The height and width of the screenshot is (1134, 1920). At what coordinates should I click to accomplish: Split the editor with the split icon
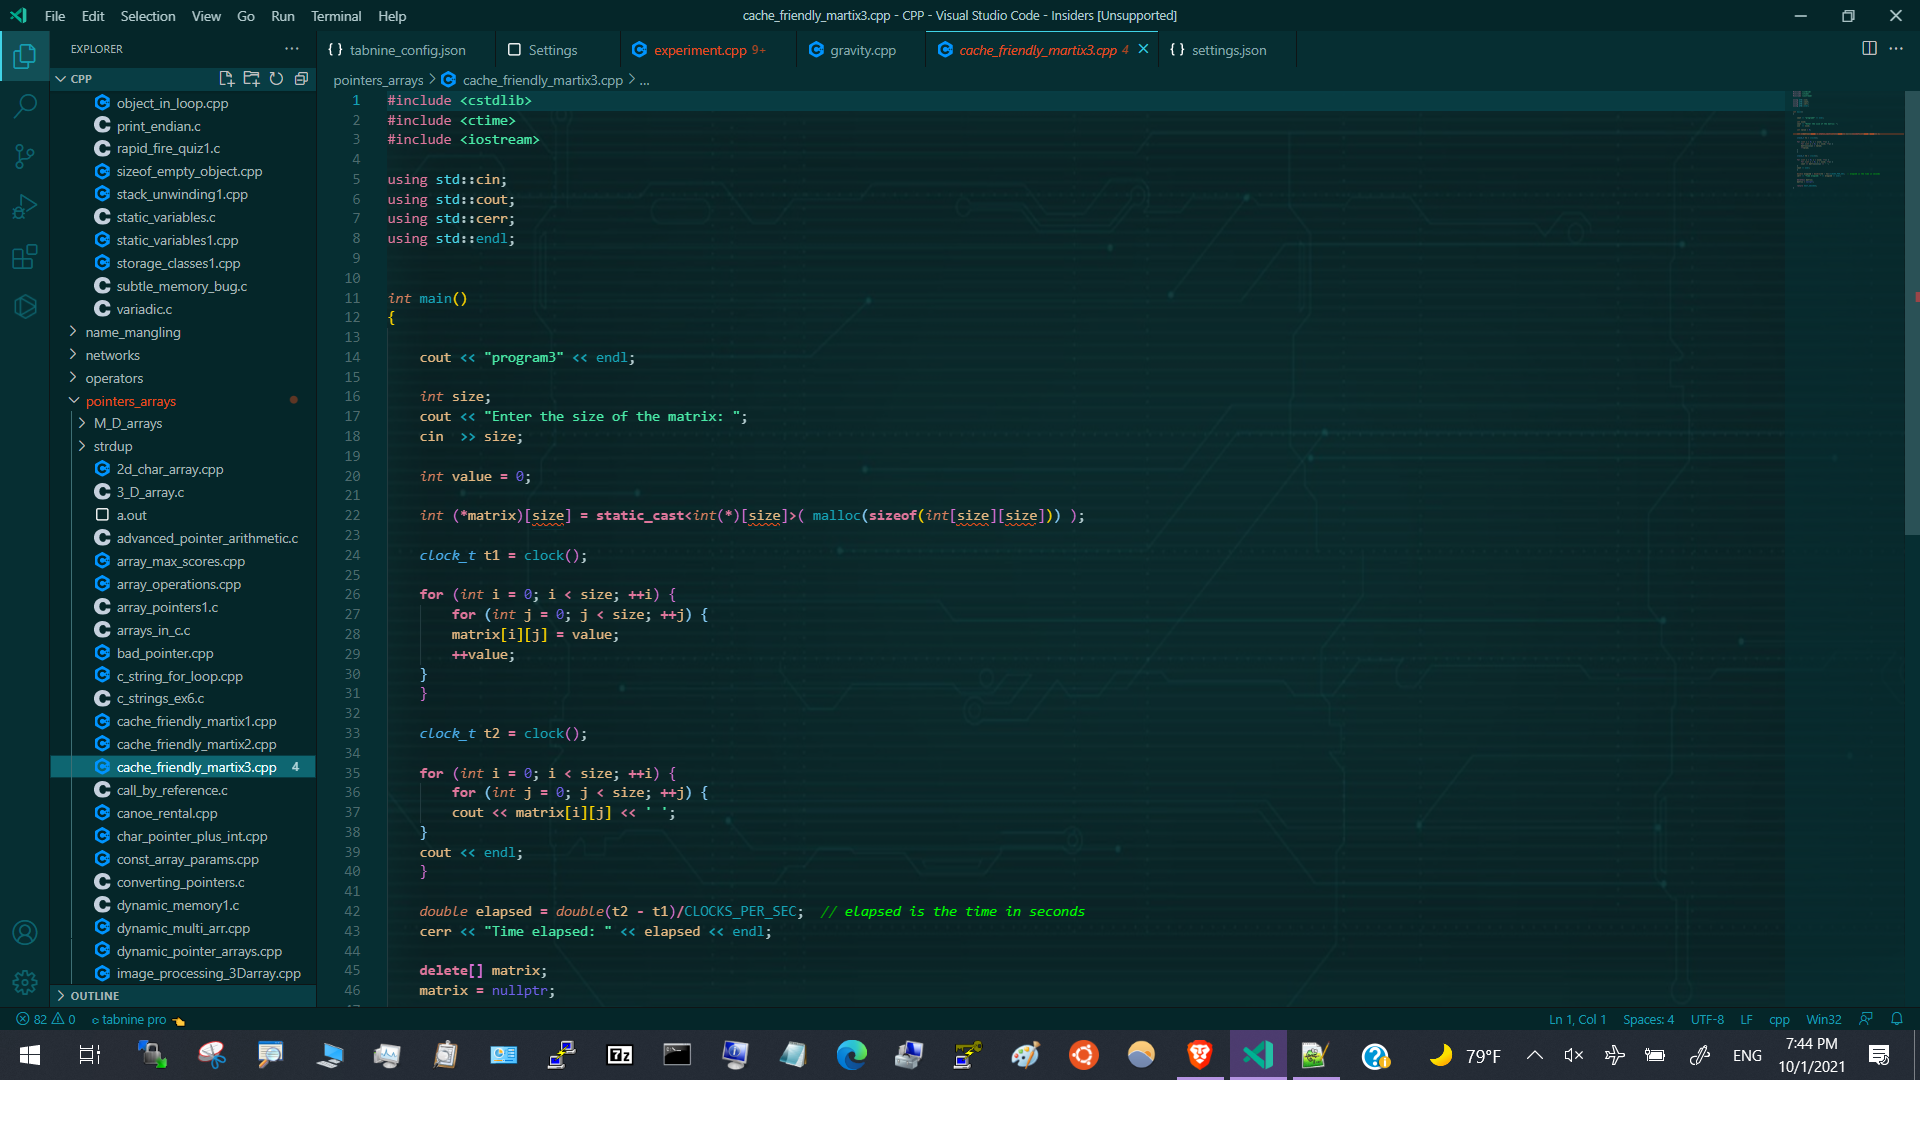pos(1868,48)
